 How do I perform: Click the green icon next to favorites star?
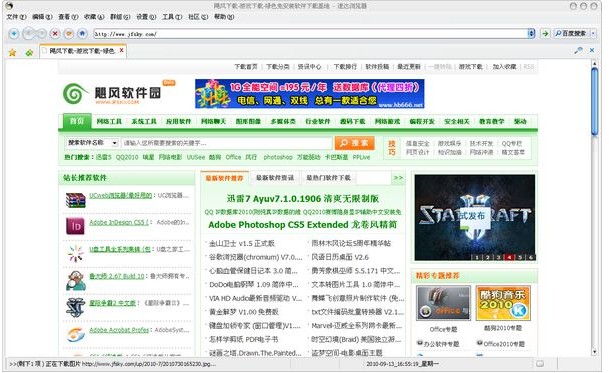[29, 52]
